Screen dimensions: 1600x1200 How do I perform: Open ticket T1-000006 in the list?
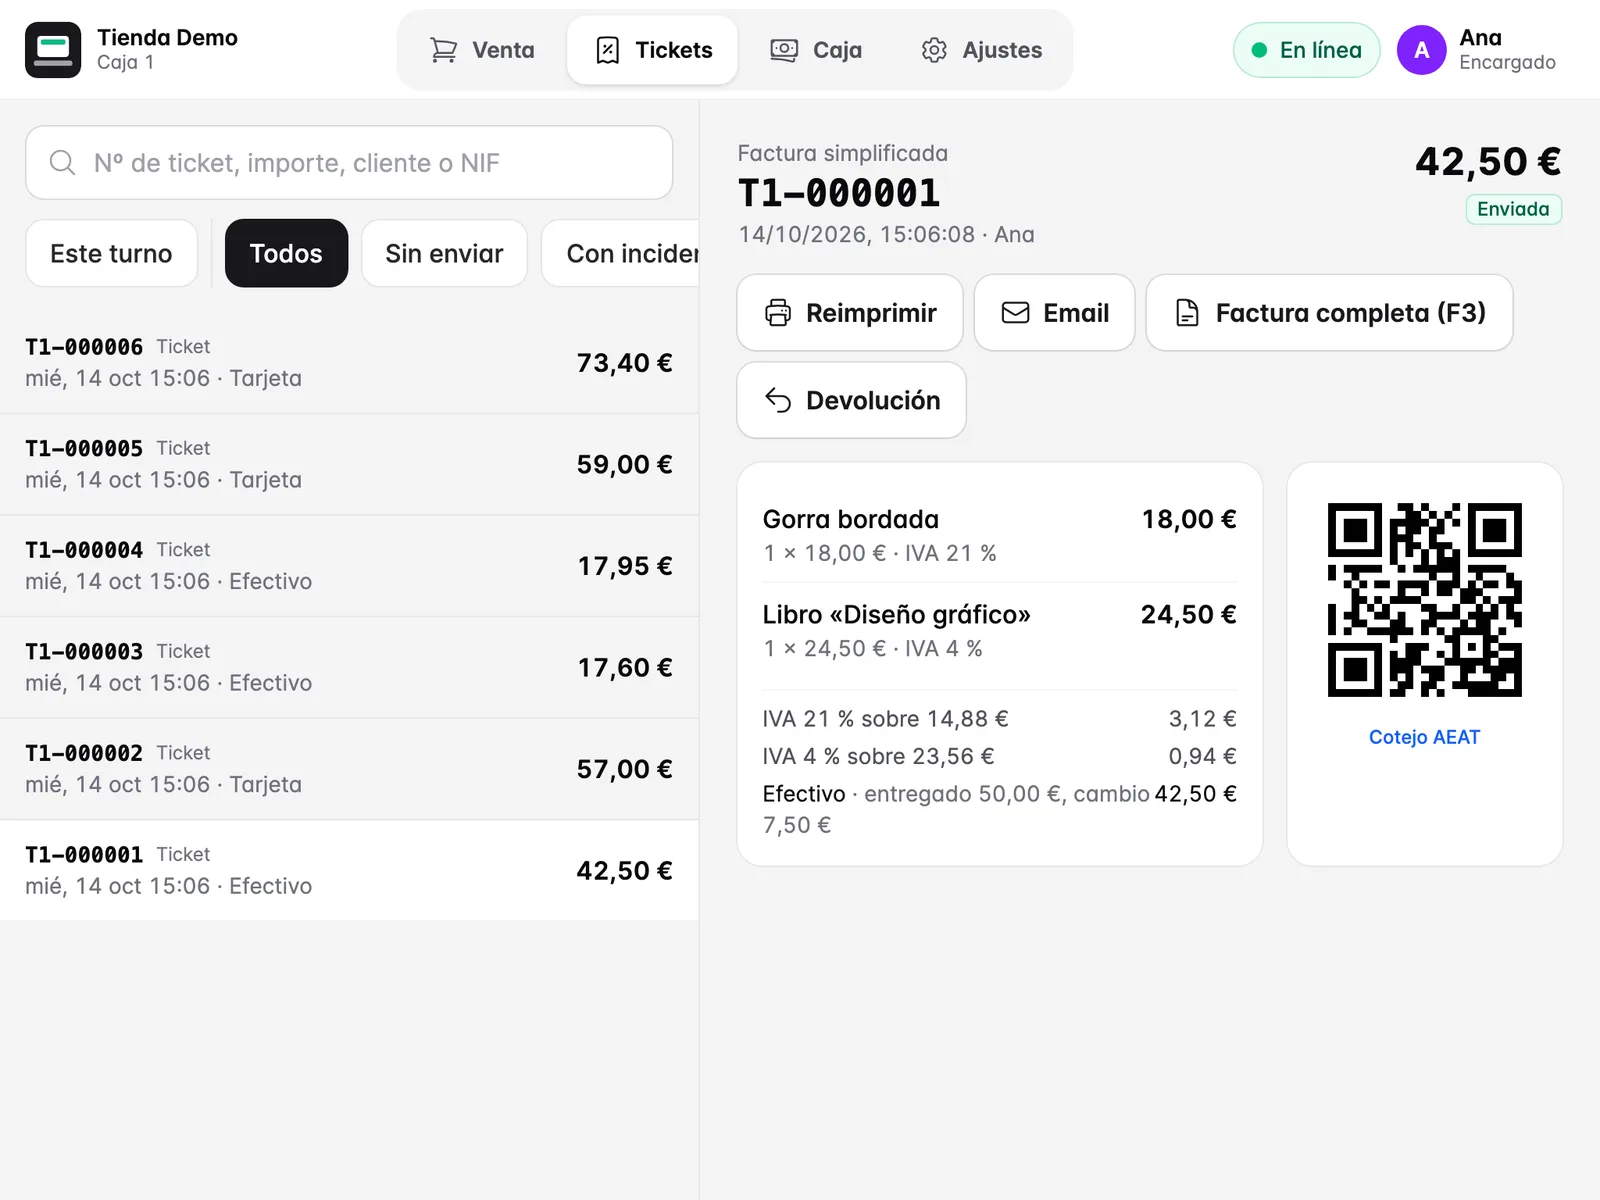[349, 363]
